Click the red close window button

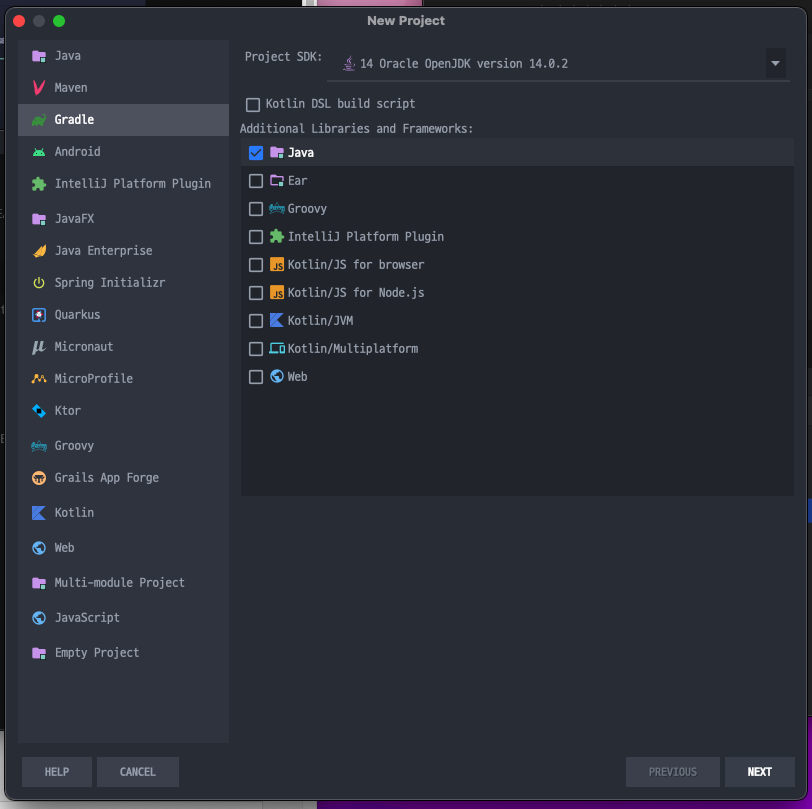point(19,21)
